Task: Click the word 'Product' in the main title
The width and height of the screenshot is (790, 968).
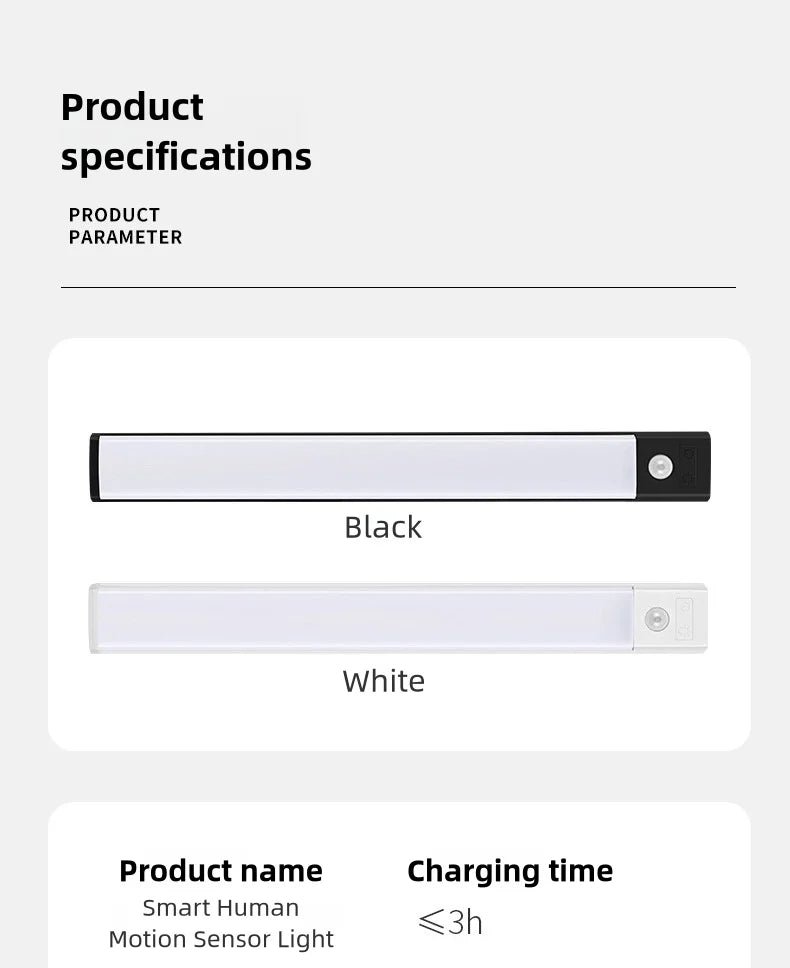Action: tap(132, 107)
